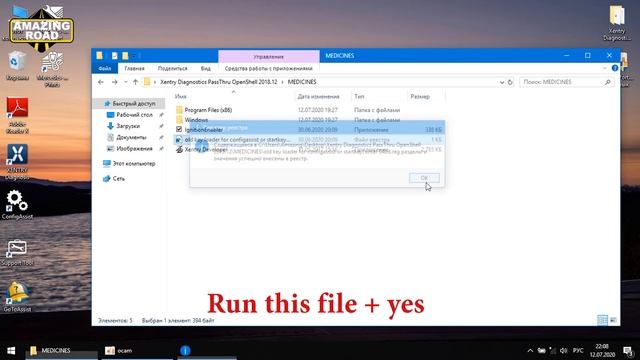
Task: Open Изображения in the sidebar
Action: [134, 149]
